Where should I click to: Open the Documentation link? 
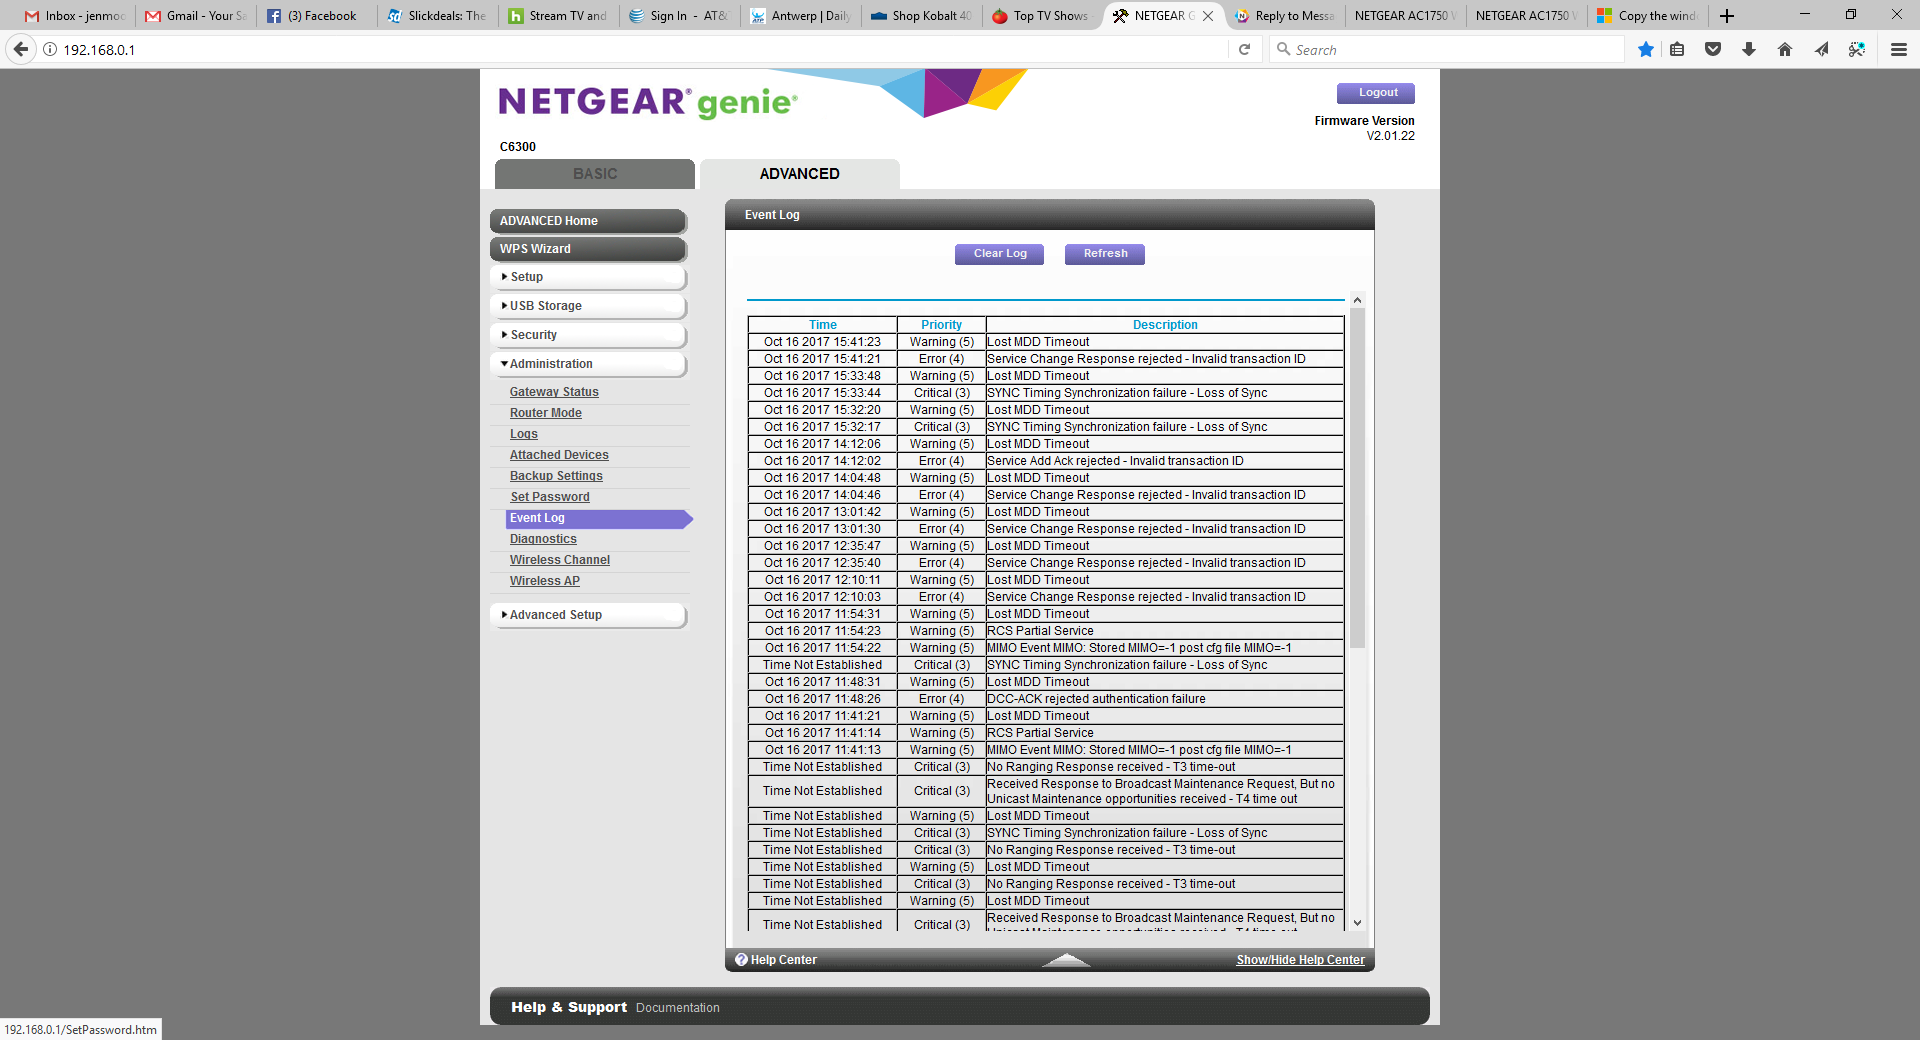point(677,1007)
